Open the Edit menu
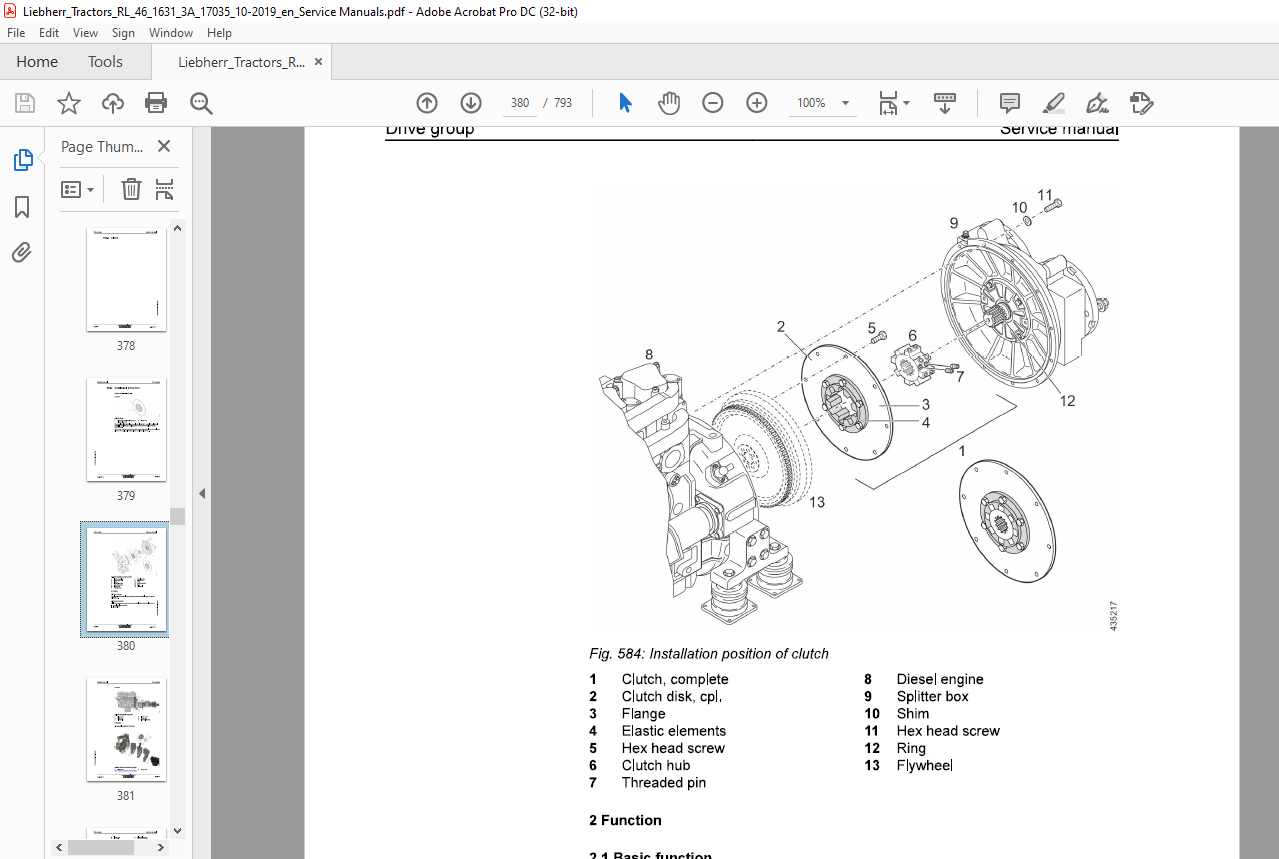 49,33
